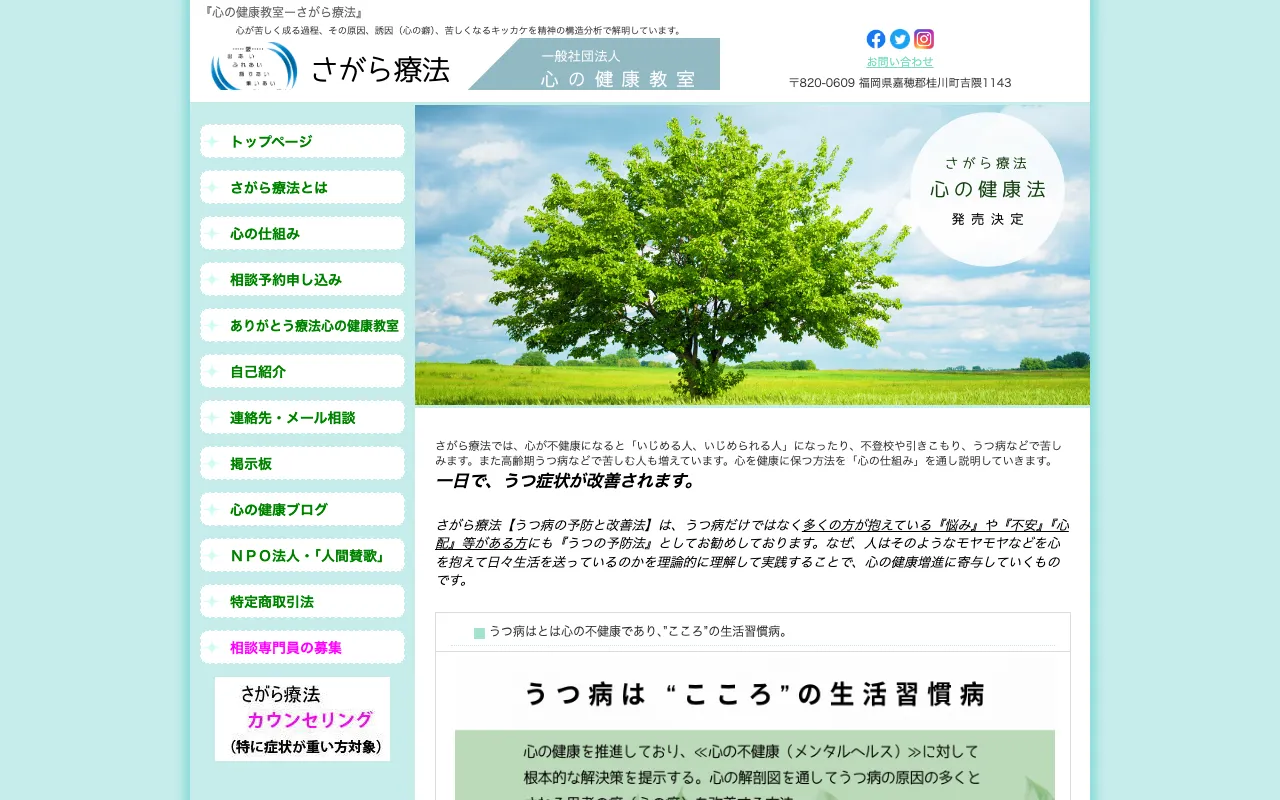Viewport: 1280px width, 800px height.
Task: Open the お問い合わせ contact link
Action: point(900,62)
